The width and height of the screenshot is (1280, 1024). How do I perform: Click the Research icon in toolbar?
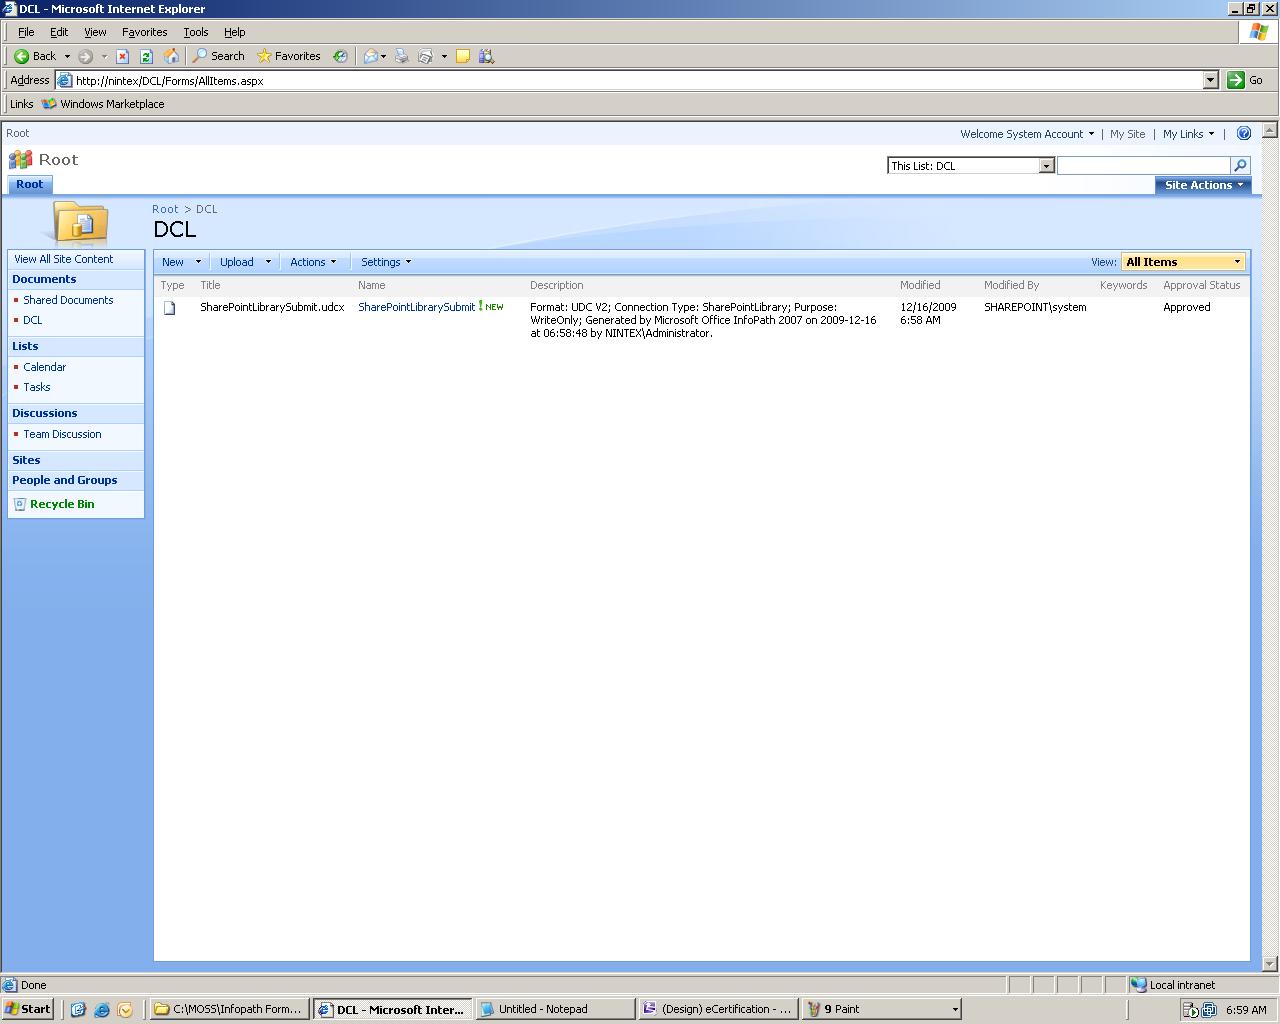click(487, 56)
